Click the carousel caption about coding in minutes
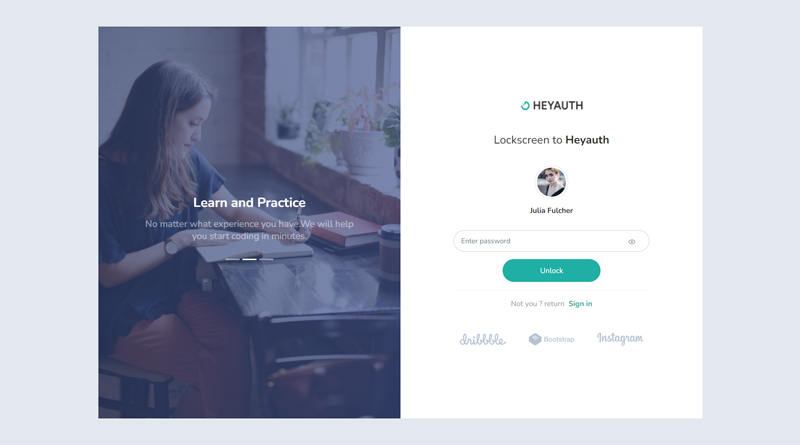 [249, 230]
